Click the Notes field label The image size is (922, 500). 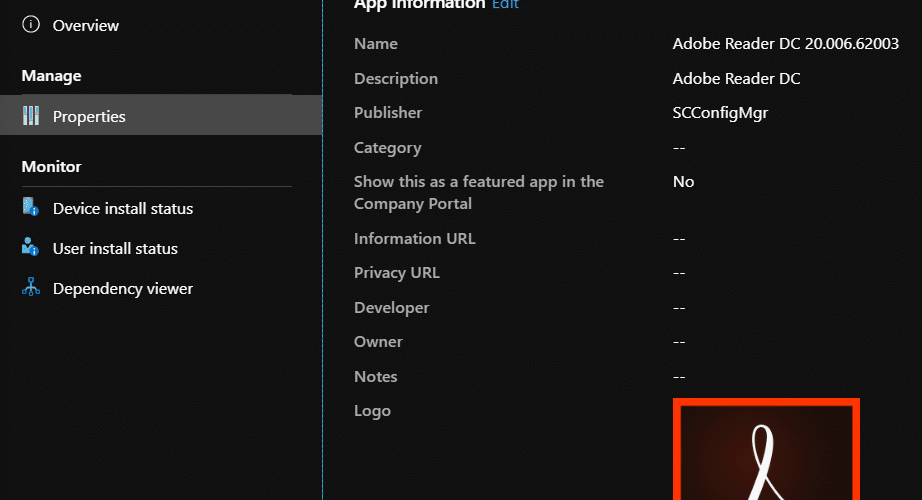376,376
